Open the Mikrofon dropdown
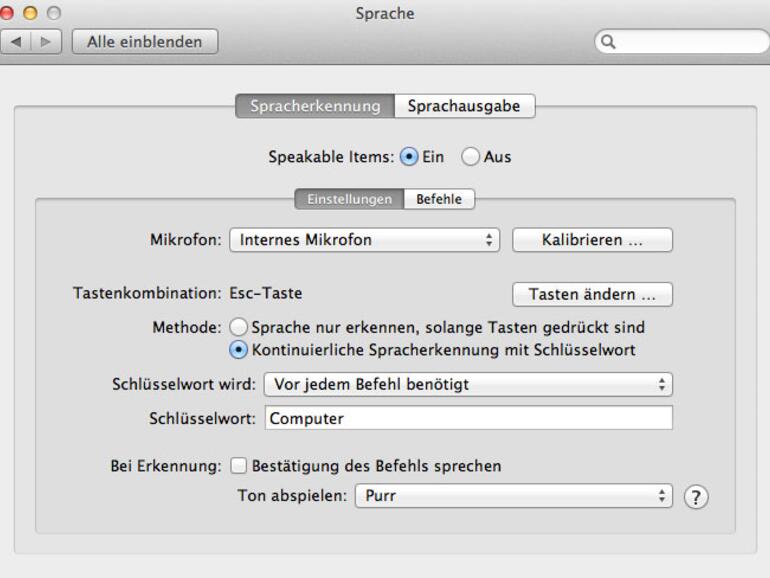The width and height of the screenshot is (770, 578). click(364, 240)
